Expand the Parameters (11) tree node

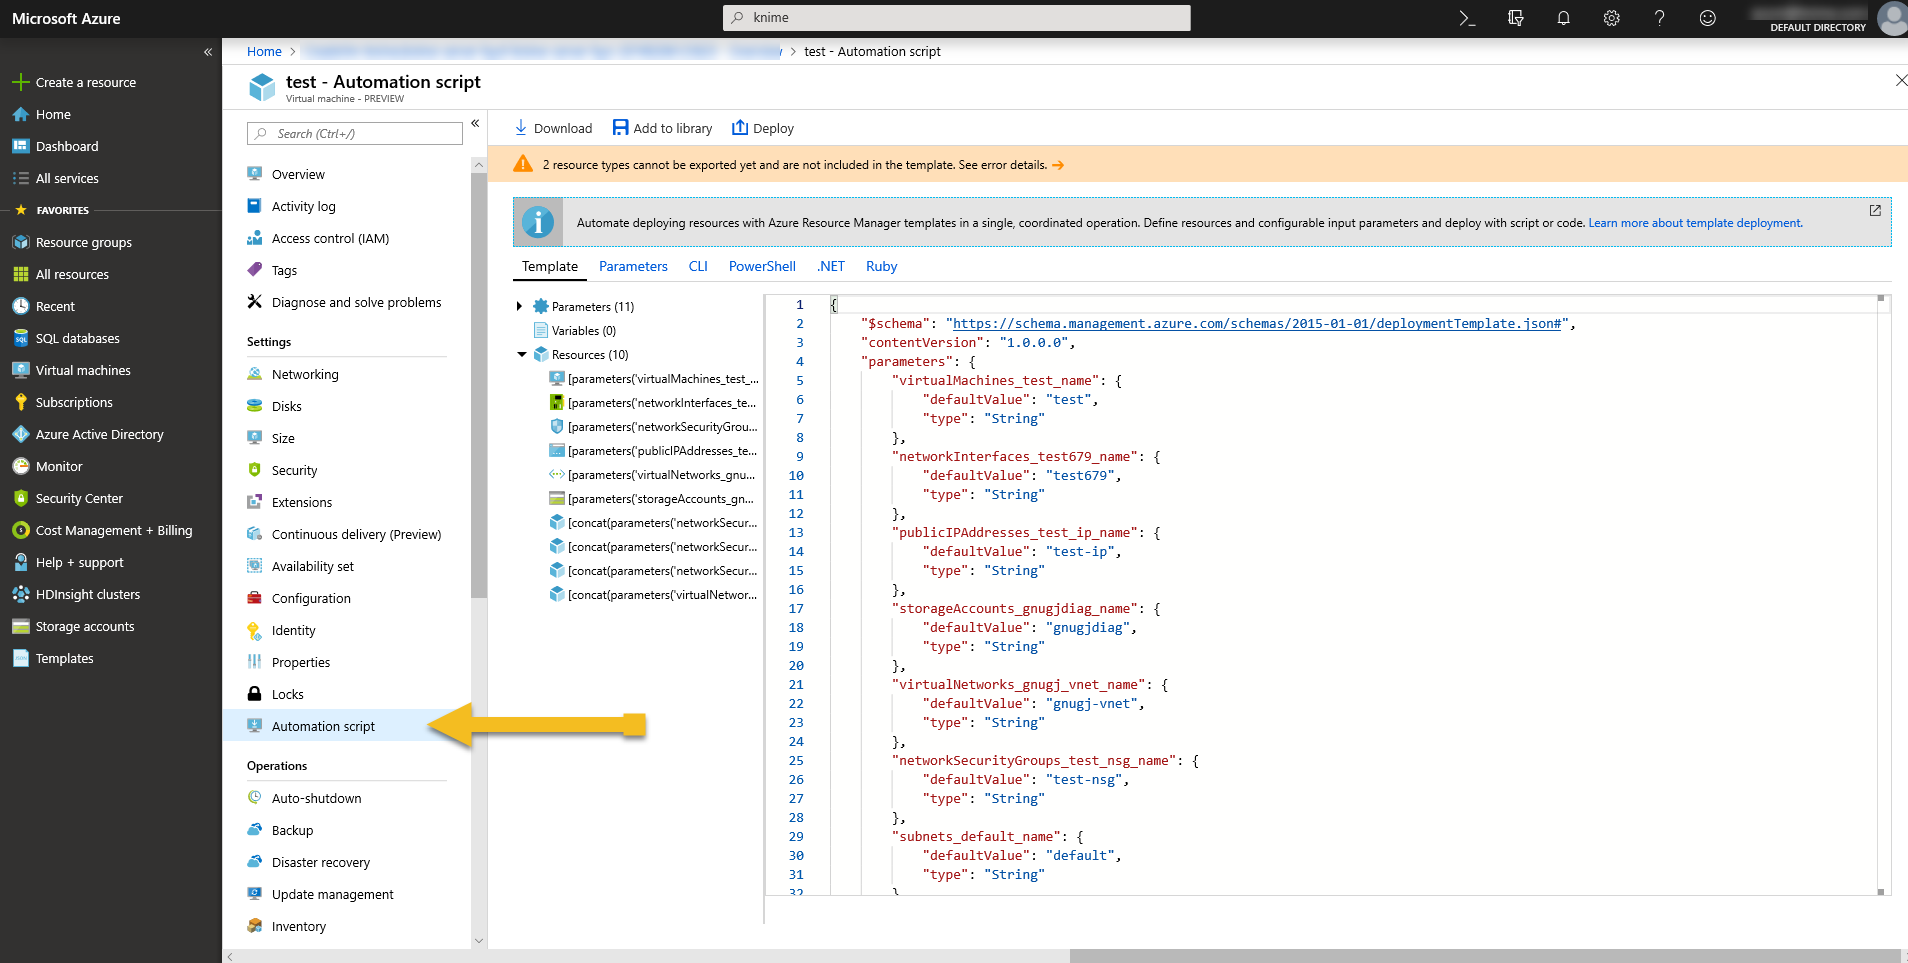click(x=519, y=306)
